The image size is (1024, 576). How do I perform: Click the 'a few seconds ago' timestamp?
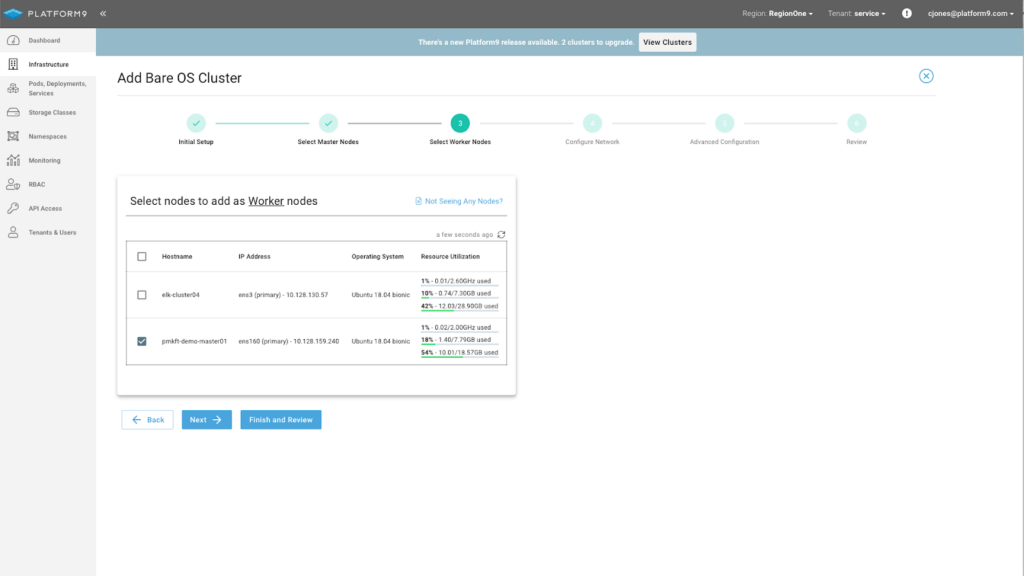pos(464,234)
